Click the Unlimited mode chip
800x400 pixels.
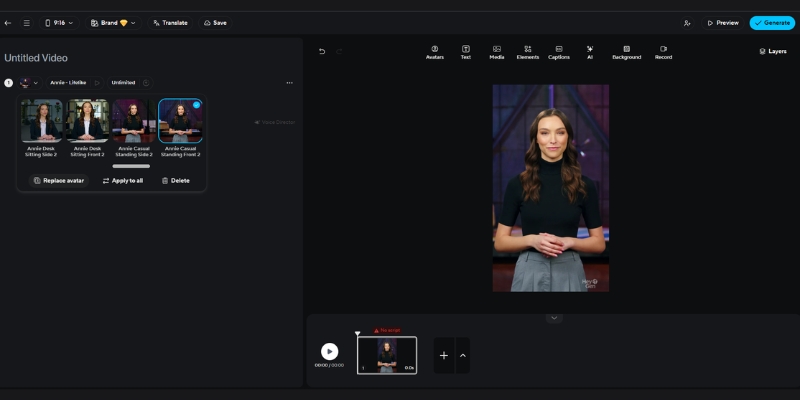(x=123, y=83)
